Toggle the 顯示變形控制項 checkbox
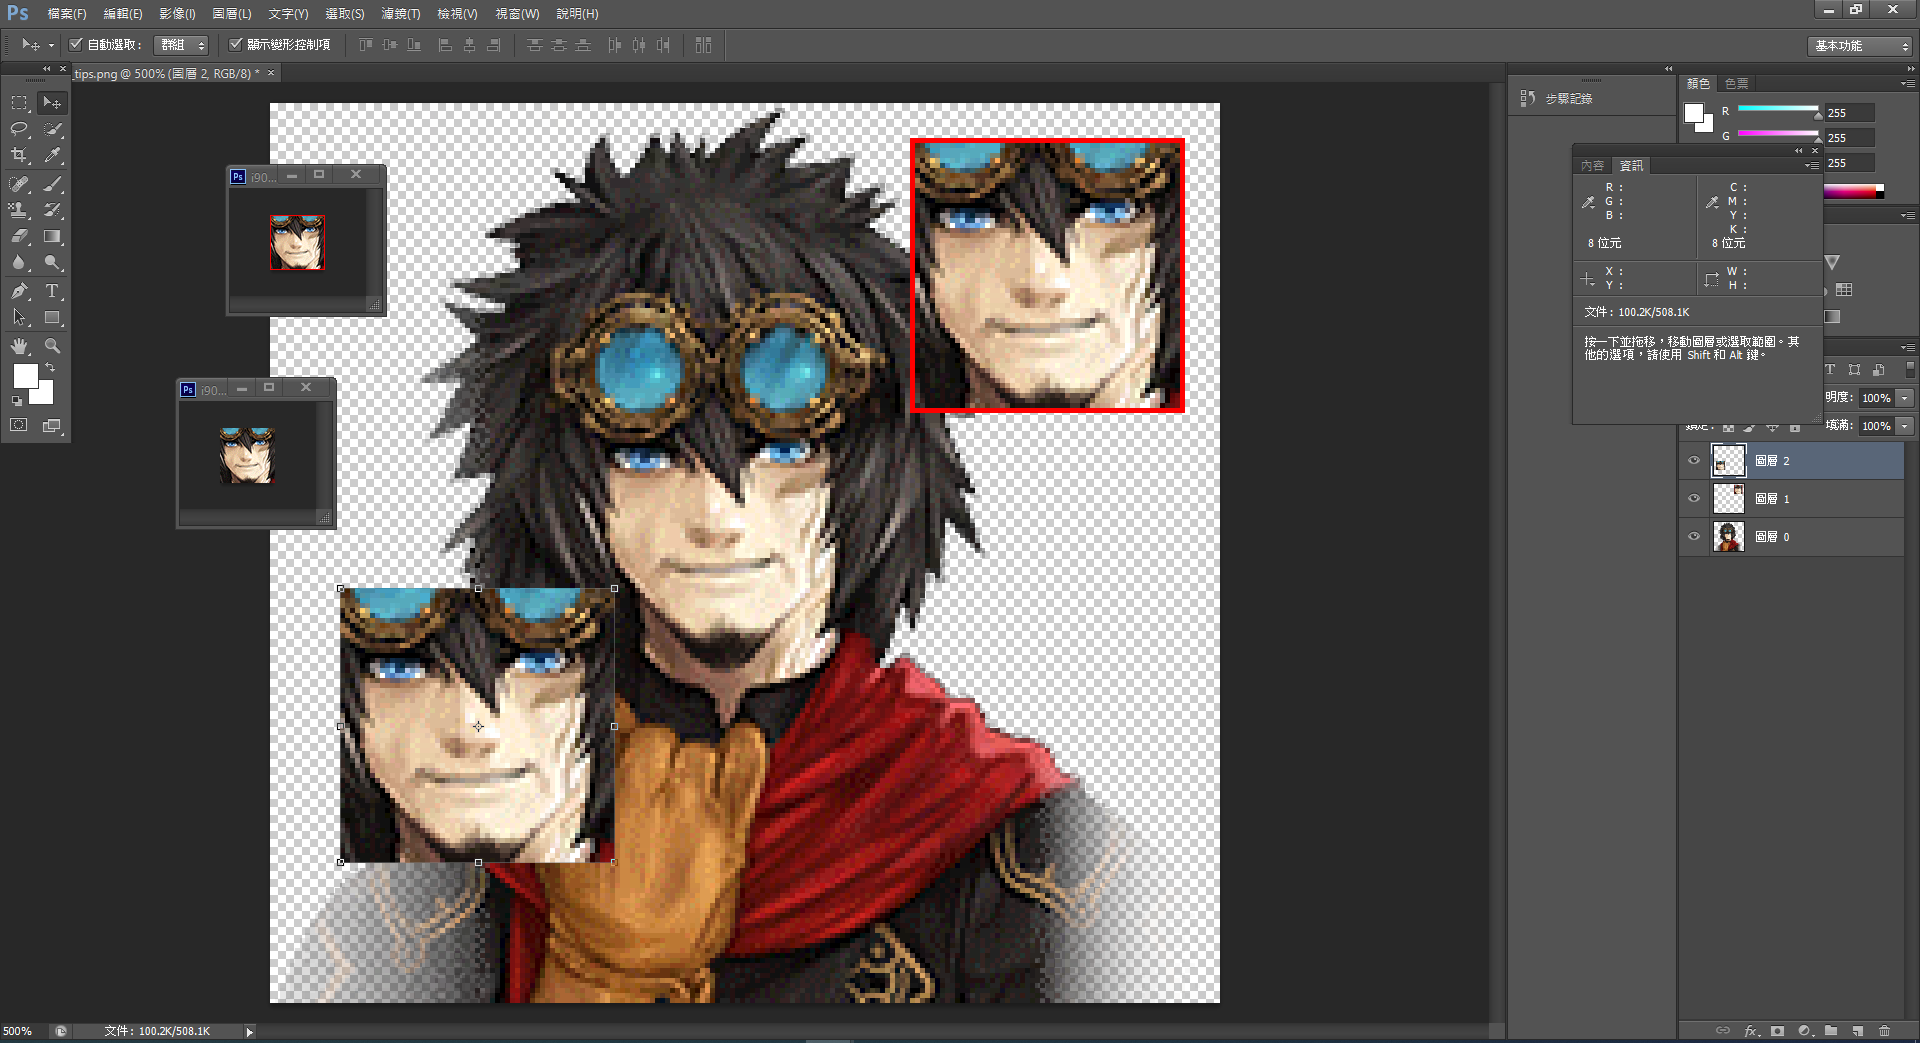This screenshot has height=1043, width=1920. coord(236,45)
